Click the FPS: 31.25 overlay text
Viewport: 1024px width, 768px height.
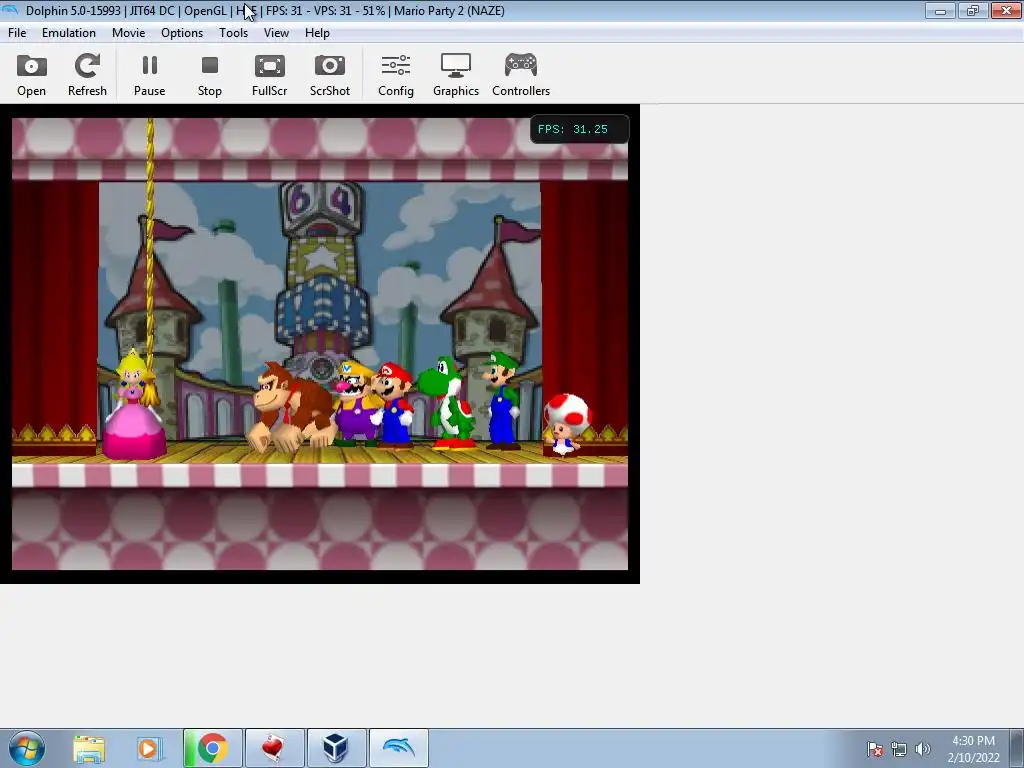[x=573, y=129]
